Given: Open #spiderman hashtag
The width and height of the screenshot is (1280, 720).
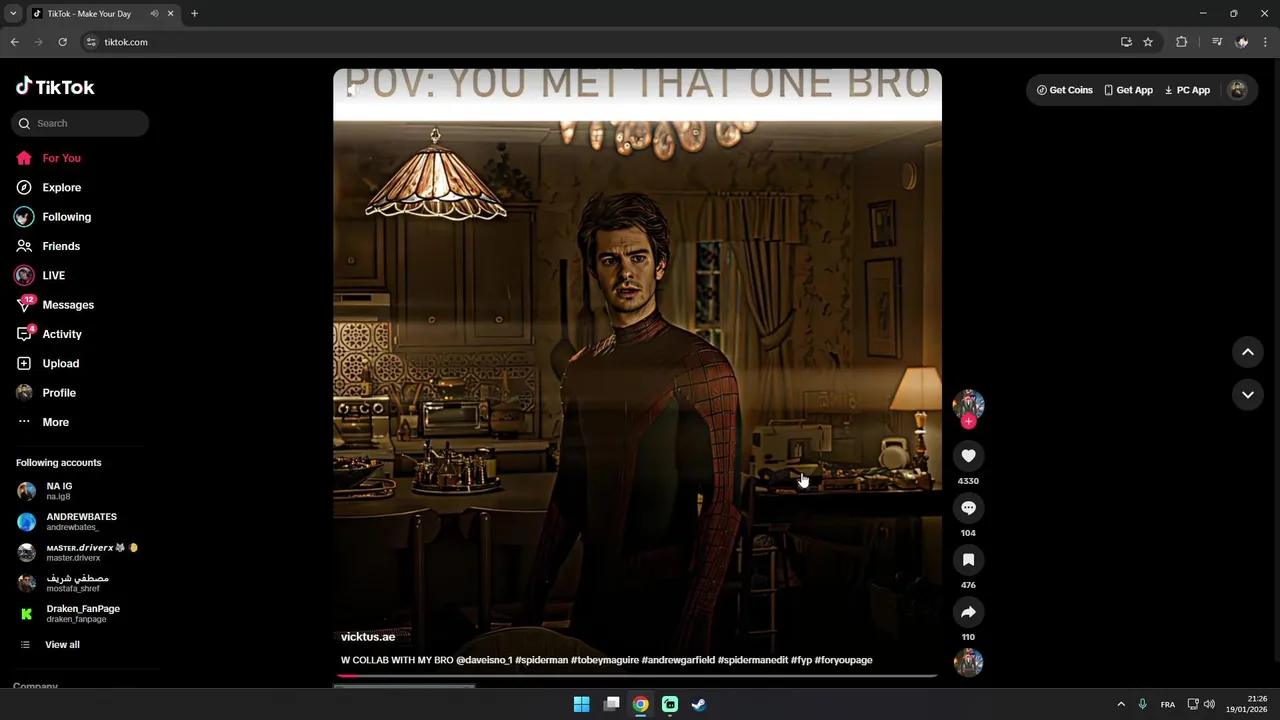Looking at the screenshot, I should [x=541, y=660].
